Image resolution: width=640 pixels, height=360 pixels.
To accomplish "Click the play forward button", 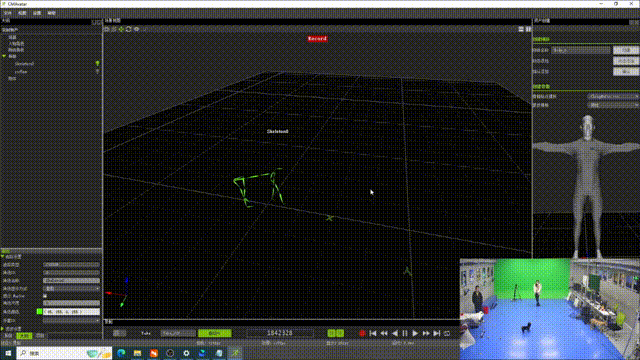I will [415, 333].
